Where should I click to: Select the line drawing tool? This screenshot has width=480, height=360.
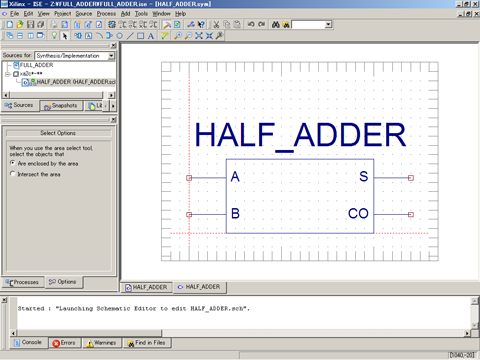coord(130,36)
